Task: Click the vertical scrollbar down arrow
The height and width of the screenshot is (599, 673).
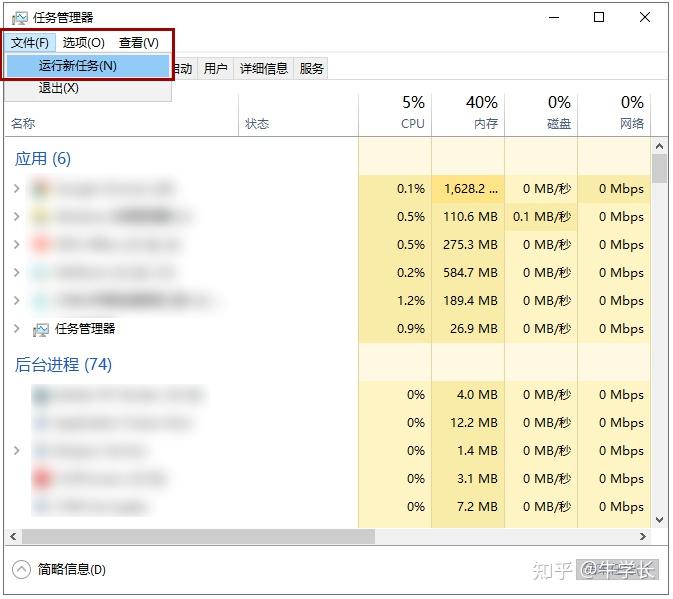Action: click(x=659, y=520)
